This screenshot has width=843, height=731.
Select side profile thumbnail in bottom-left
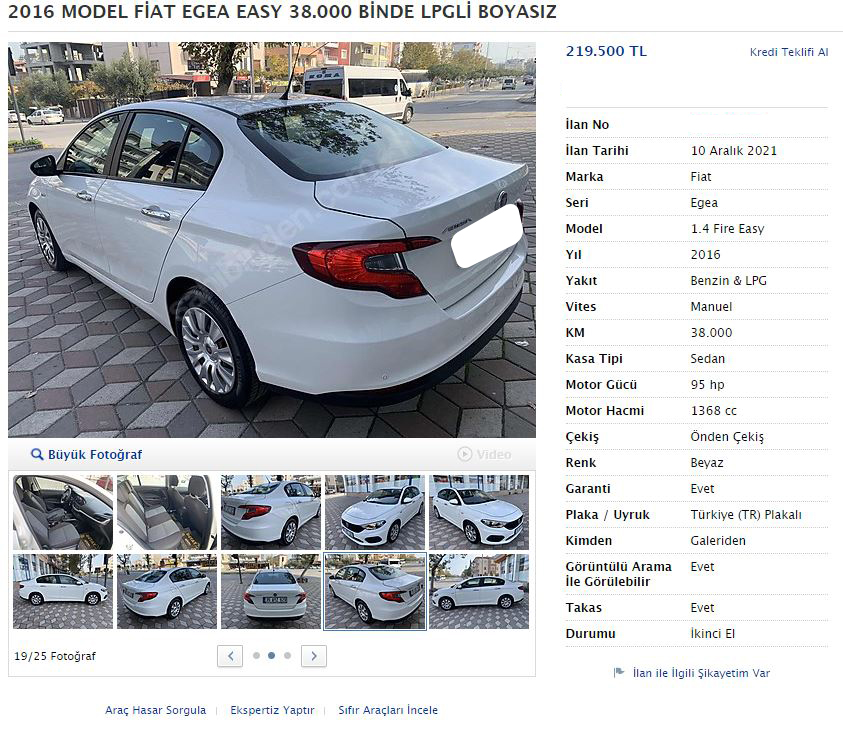pos(63,591)
